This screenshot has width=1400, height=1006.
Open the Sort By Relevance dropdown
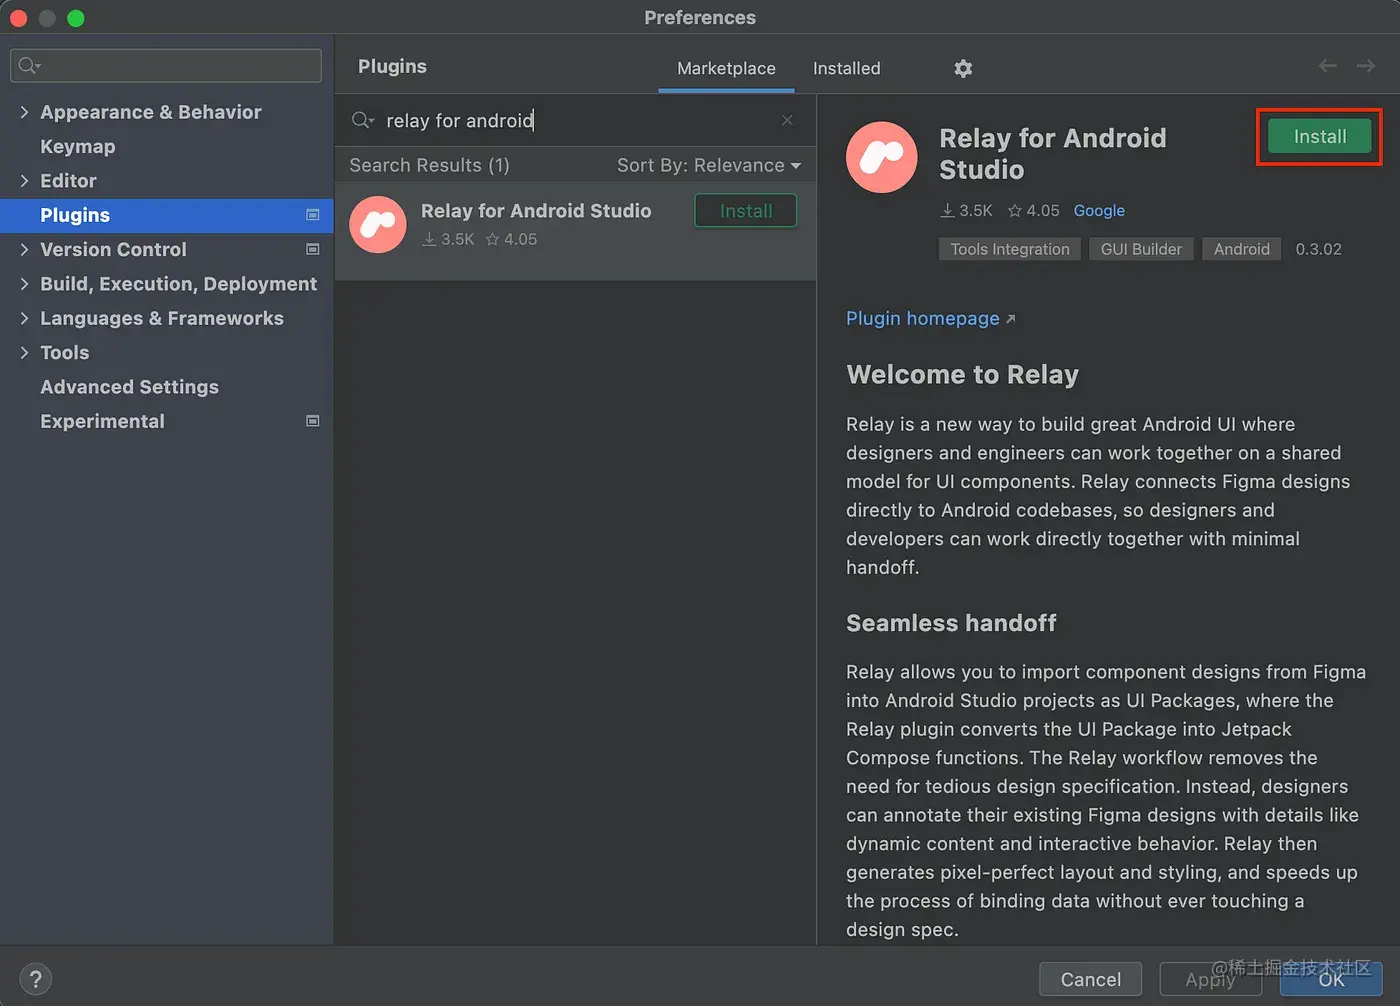(x=708, y=165)
